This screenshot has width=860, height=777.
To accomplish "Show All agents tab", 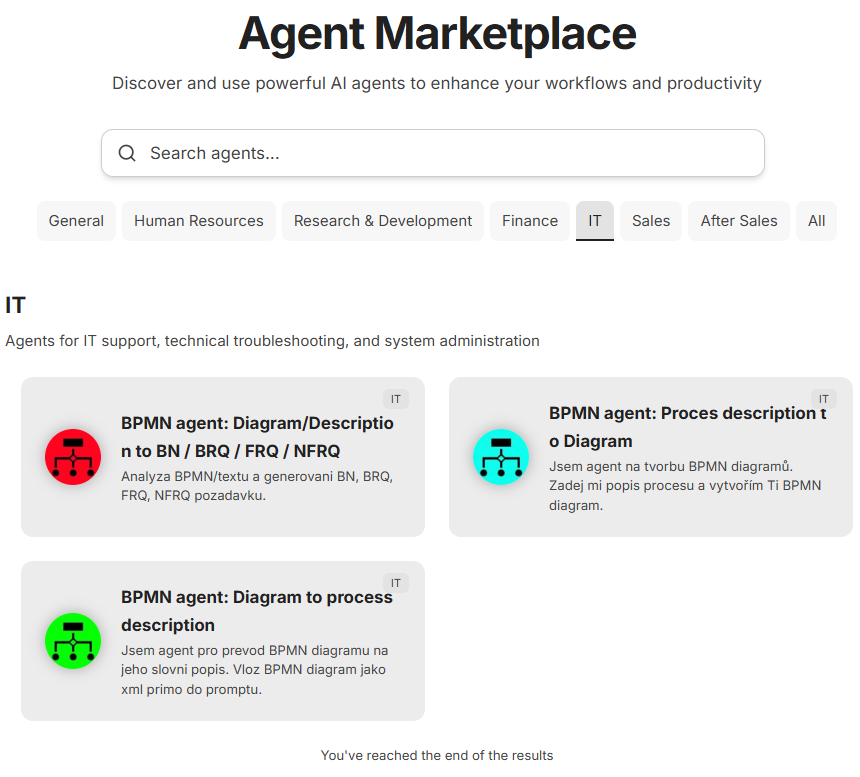I will click(816, 221).
